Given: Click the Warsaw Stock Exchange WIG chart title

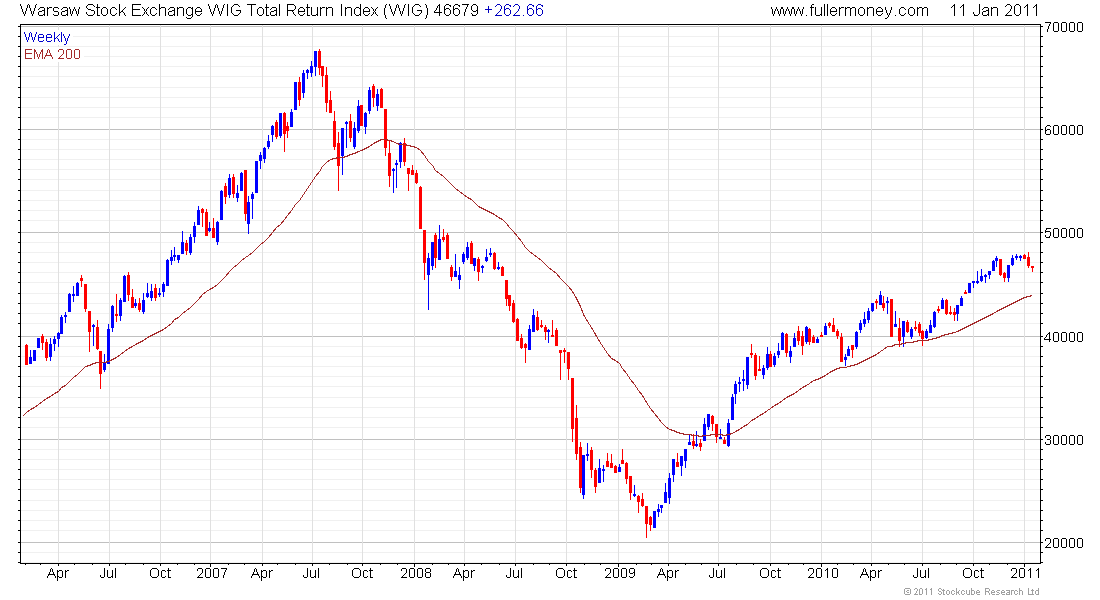Looking at the screenshot, I should coord(224,11).
